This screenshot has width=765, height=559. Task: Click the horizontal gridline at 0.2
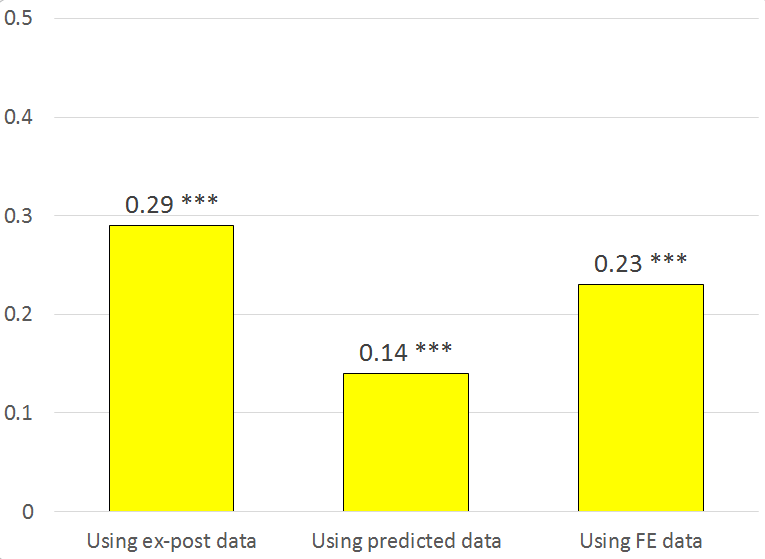[x=290, y=315]
